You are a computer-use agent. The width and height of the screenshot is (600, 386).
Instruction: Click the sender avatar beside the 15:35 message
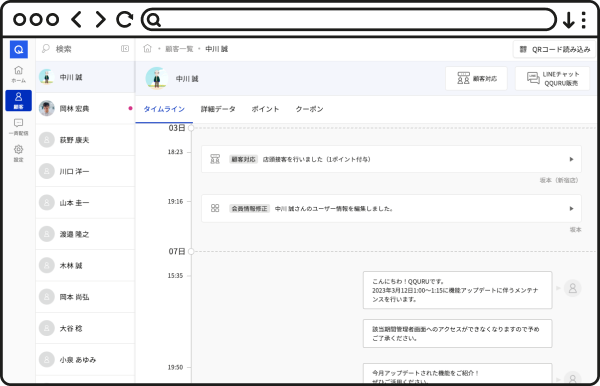572,288
